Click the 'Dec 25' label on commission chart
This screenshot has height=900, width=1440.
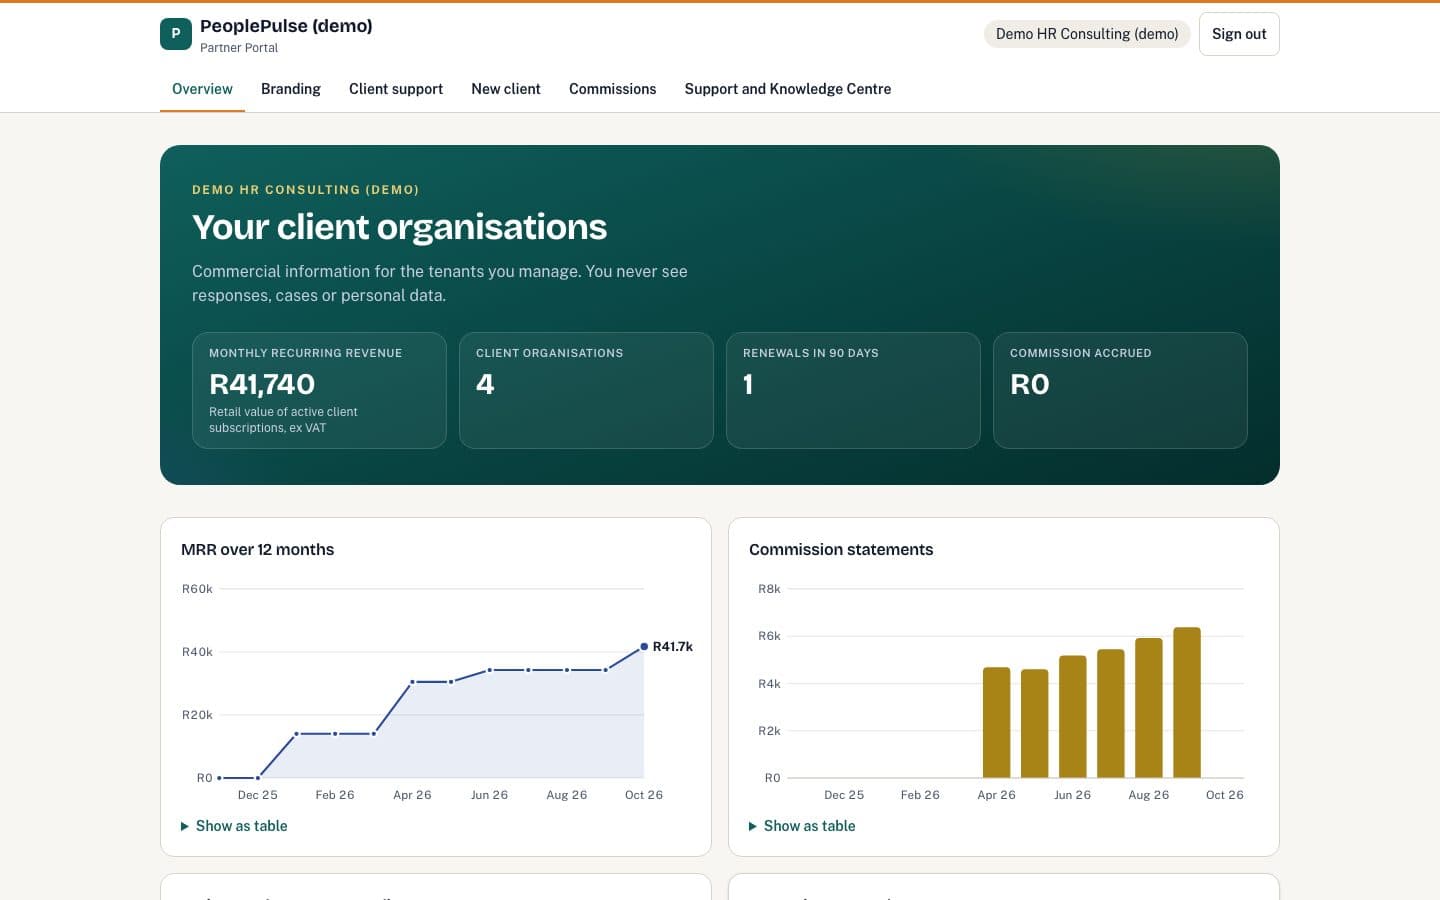point(844,795)
